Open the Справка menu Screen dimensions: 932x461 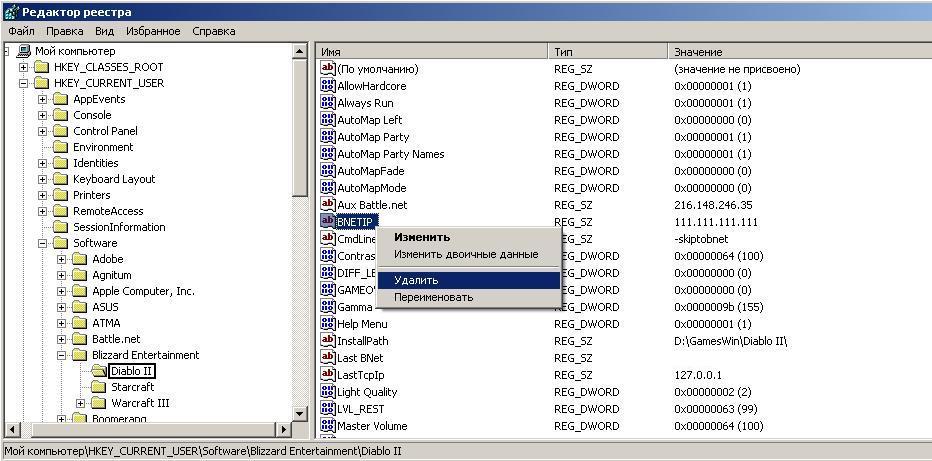(214, 31)
